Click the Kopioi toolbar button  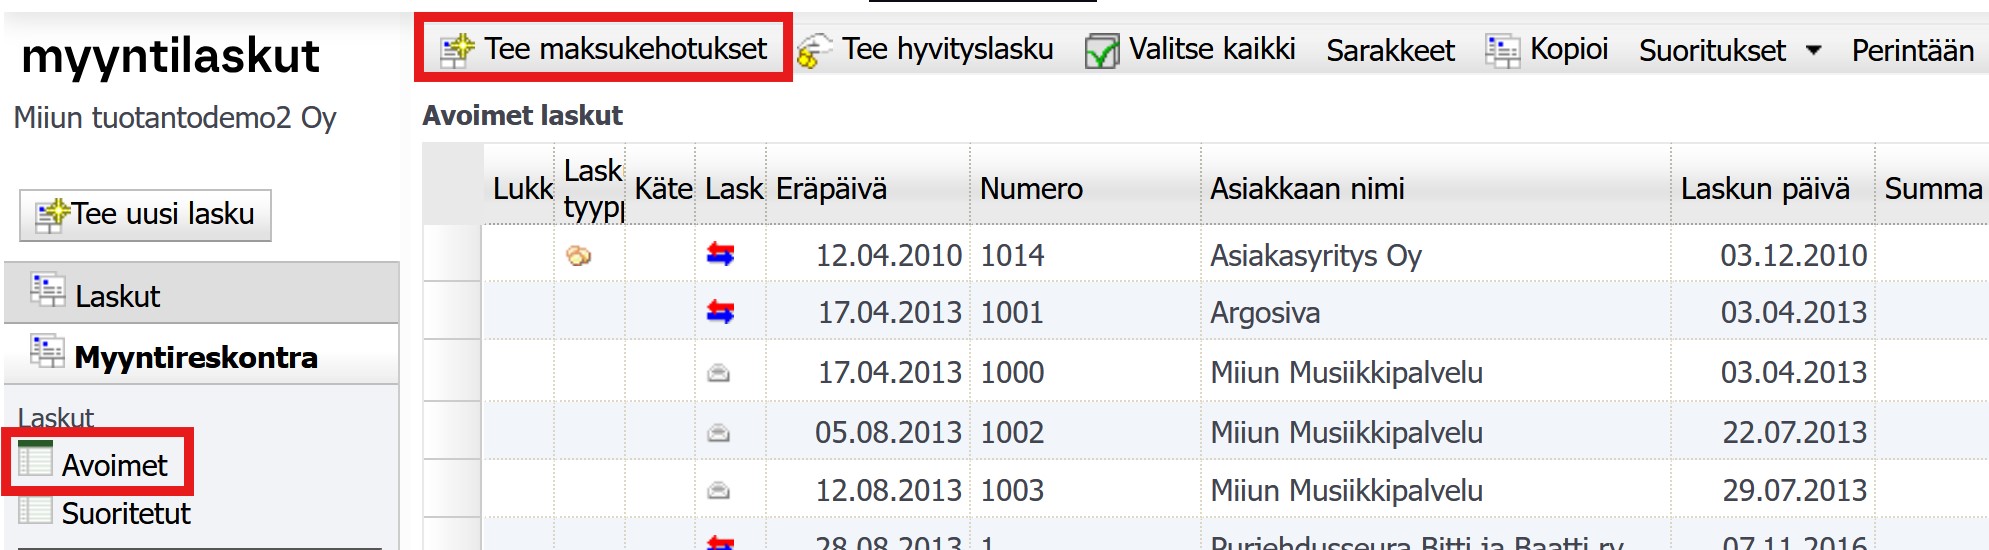pos(1547,49)
